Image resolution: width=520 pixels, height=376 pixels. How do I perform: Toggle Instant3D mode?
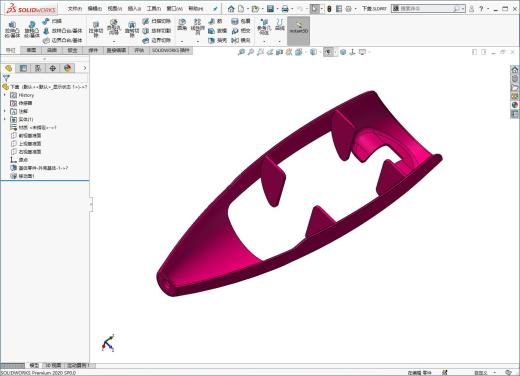coord(298,31)
